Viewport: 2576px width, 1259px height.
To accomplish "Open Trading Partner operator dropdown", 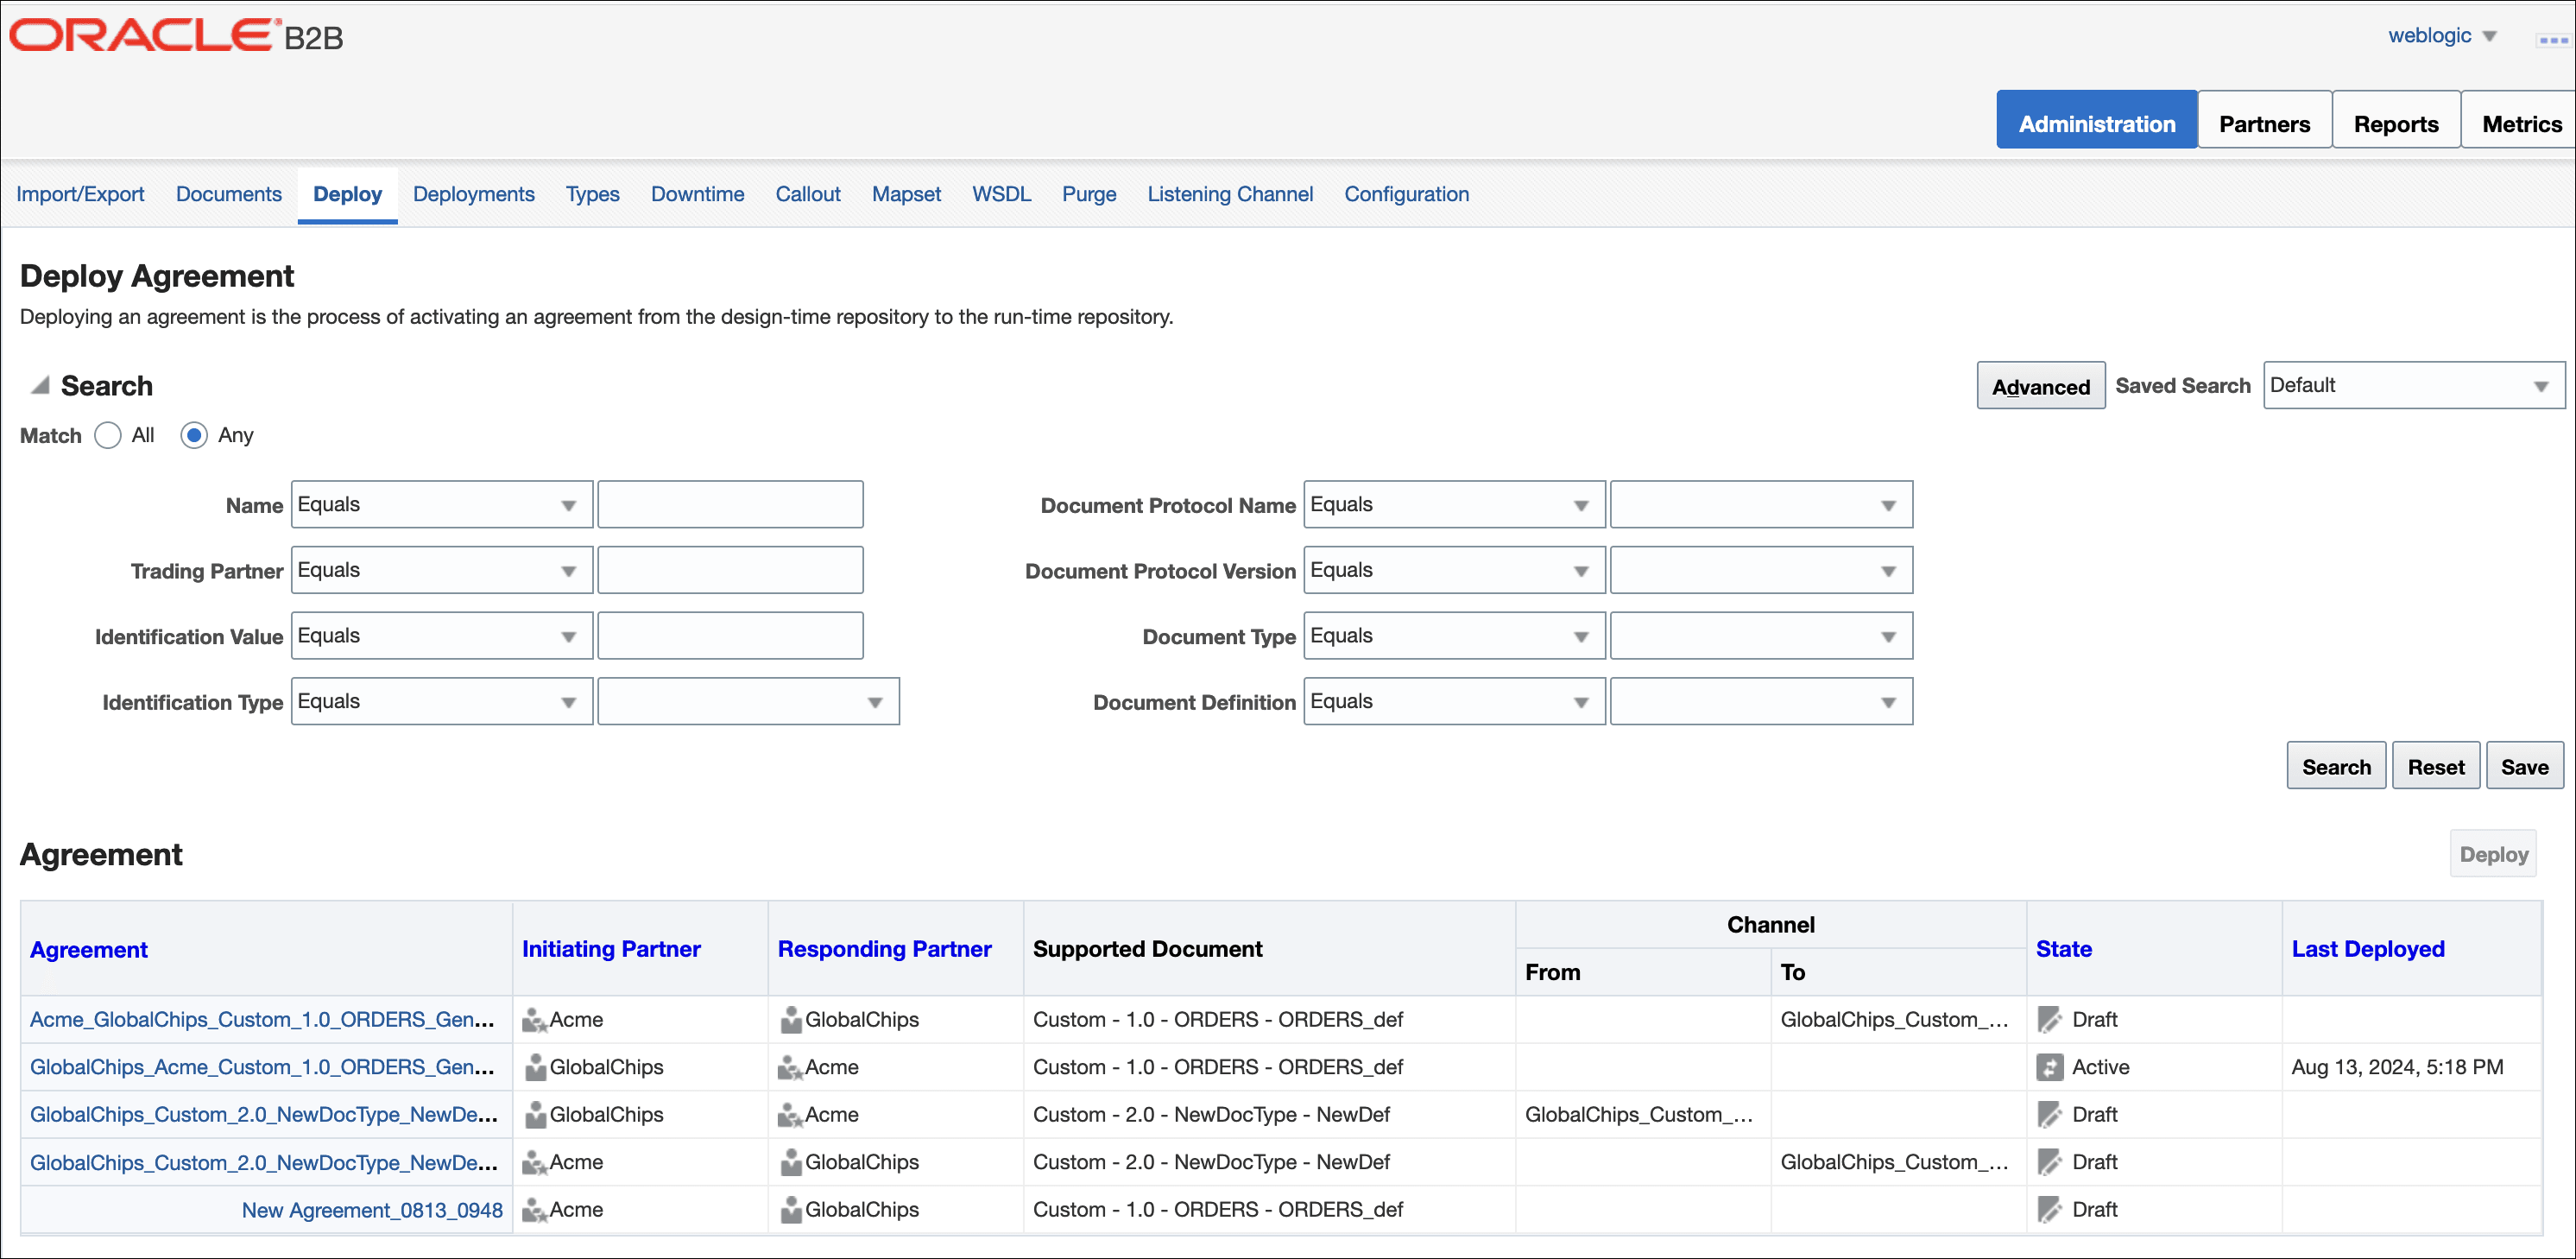I will [x=442, y=570].
